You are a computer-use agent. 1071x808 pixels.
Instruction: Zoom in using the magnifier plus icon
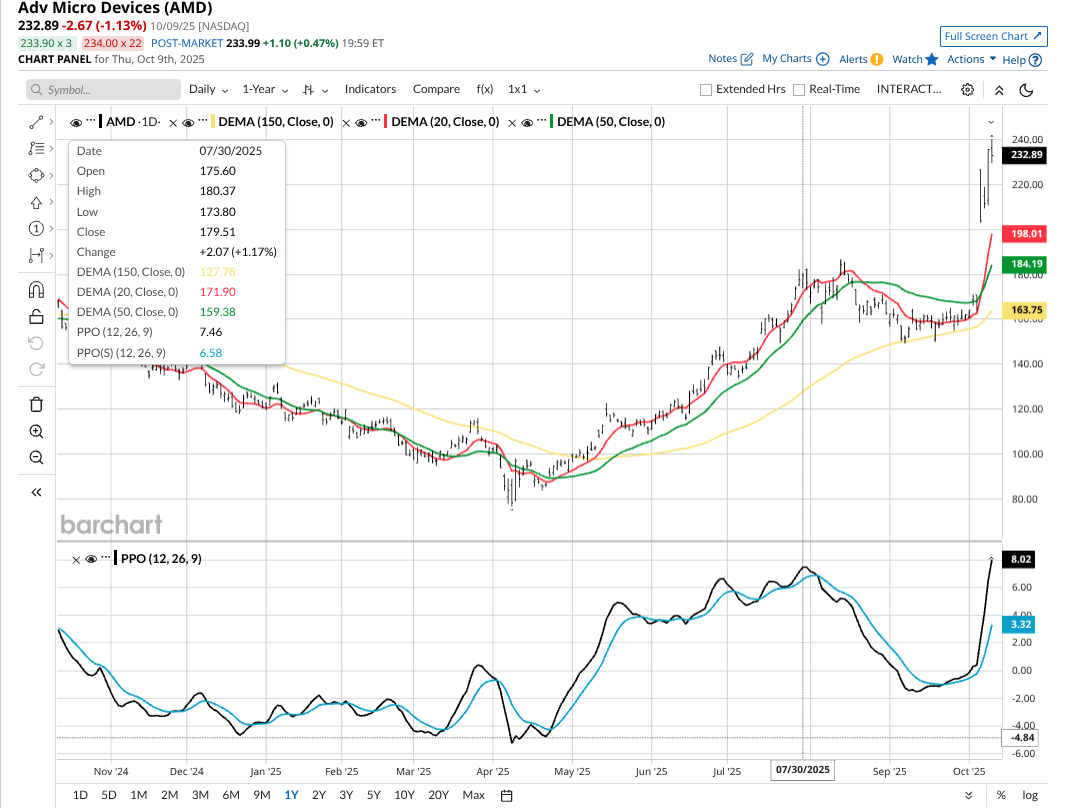[36, 432]
